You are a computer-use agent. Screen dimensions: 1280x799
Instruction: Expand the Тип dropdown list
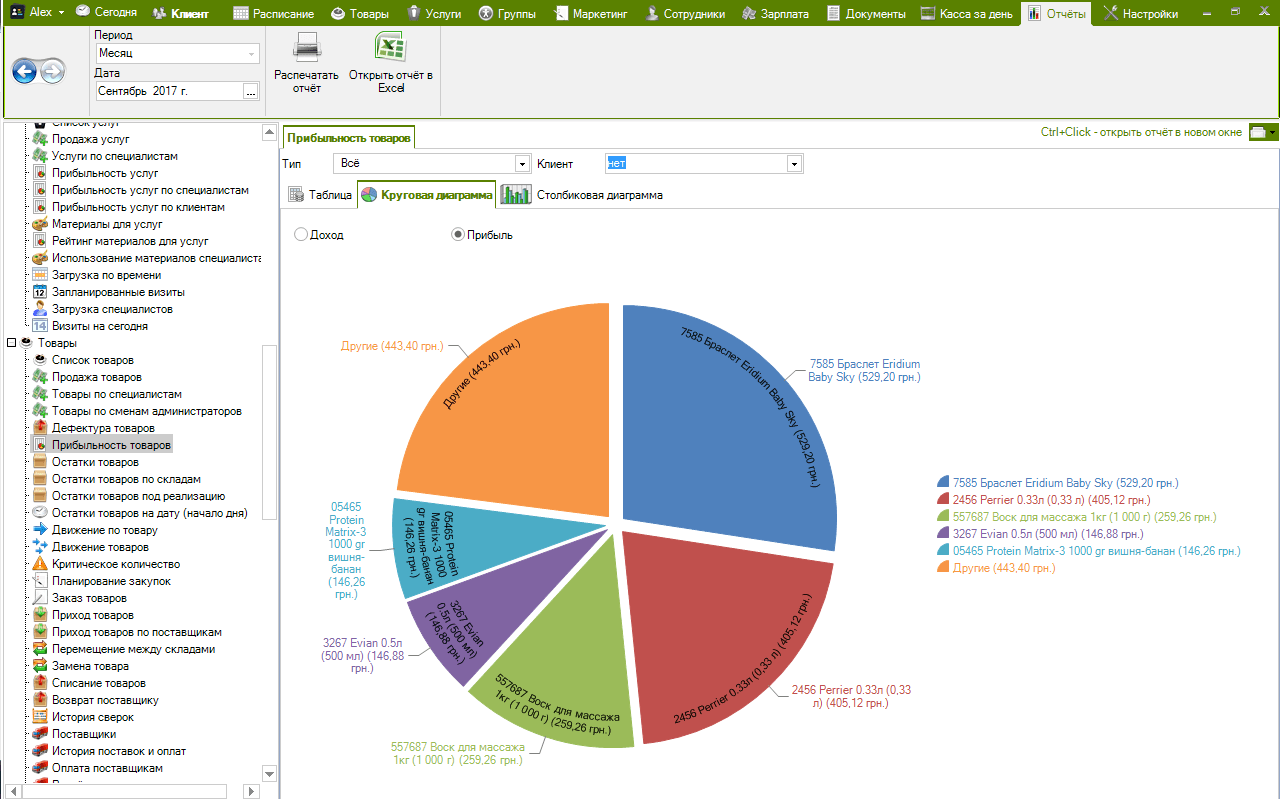click(x=522, y=164)
